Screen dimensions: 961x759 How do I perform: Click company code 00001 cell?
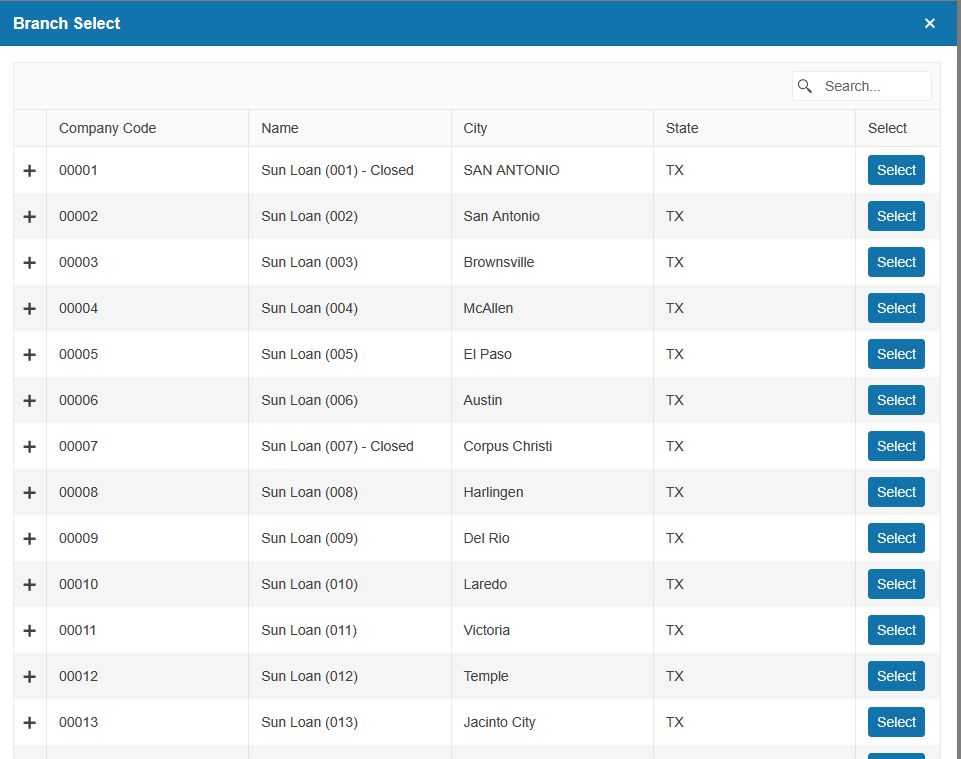[148, 170]
